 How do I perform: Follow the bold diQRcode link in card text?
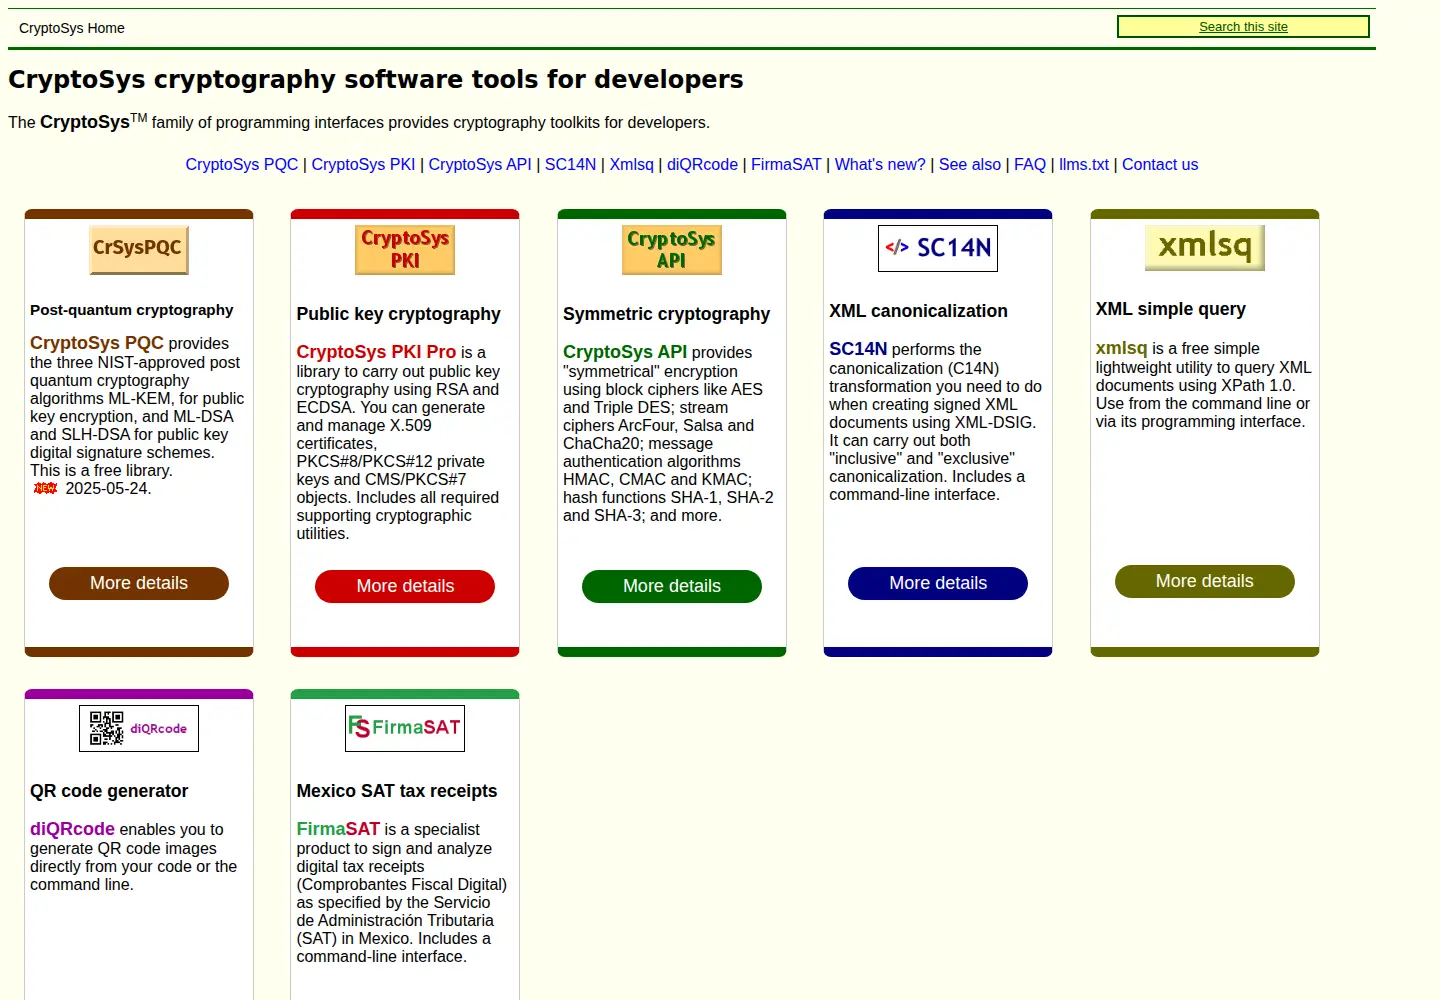(x=72, y=829)
